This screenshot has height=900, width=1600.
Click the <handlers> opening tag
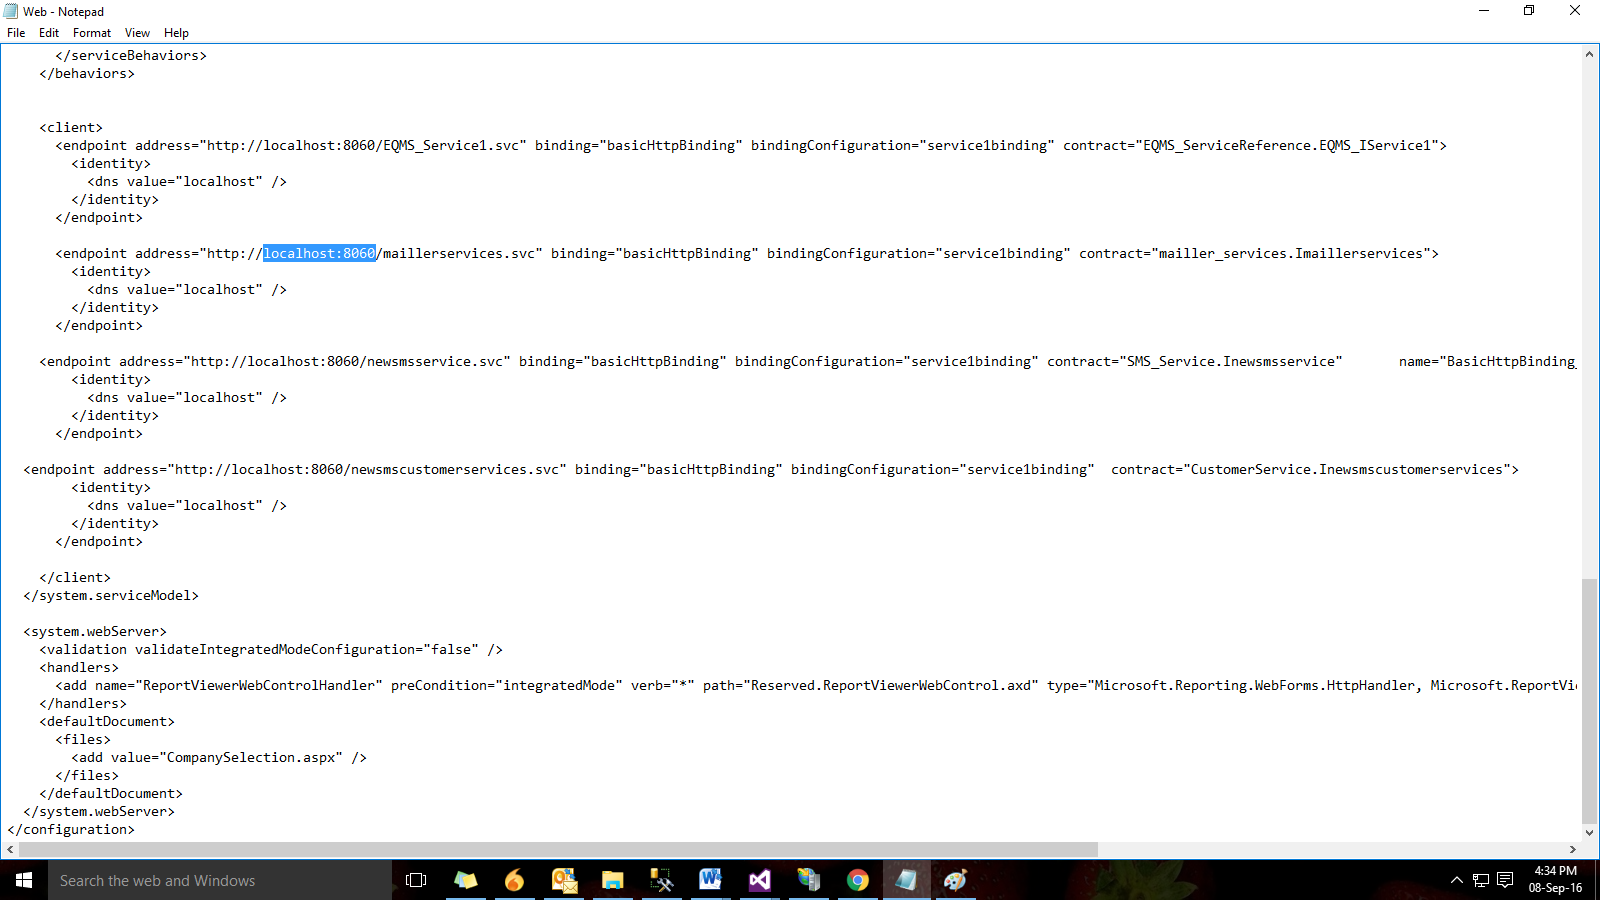(79, 668)
